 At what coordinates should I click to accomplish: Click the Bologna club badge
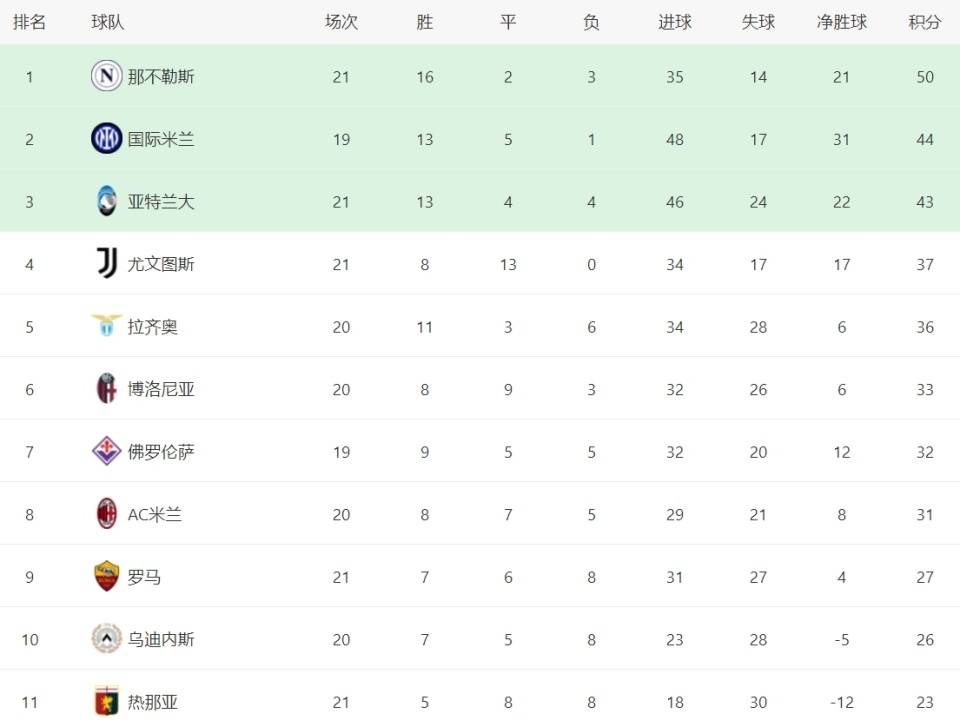coord(106,389)
